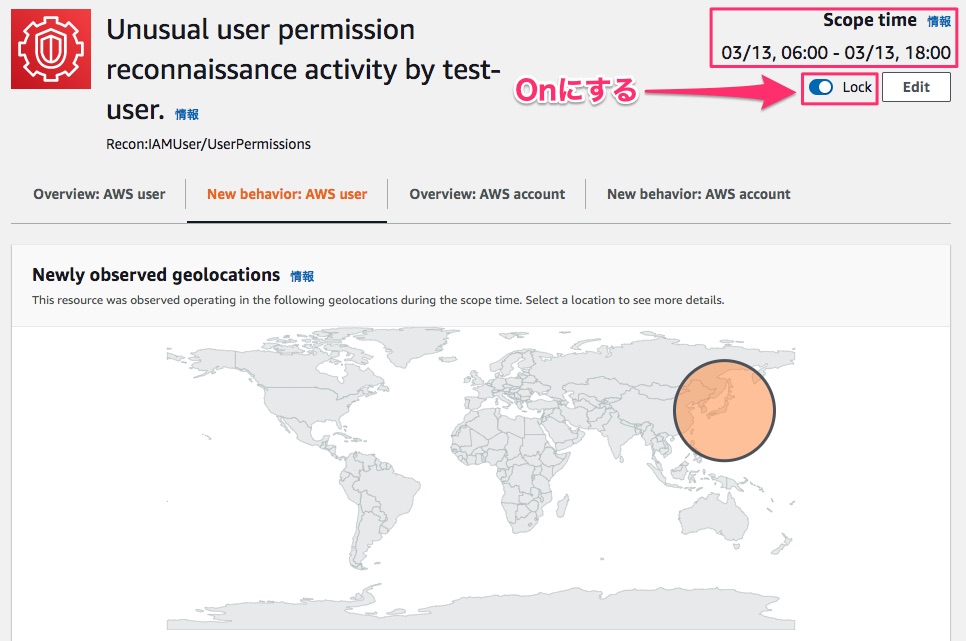Open 情報 link beside Newly observed geolocations
Screen dimensions: 966x641
302,276
